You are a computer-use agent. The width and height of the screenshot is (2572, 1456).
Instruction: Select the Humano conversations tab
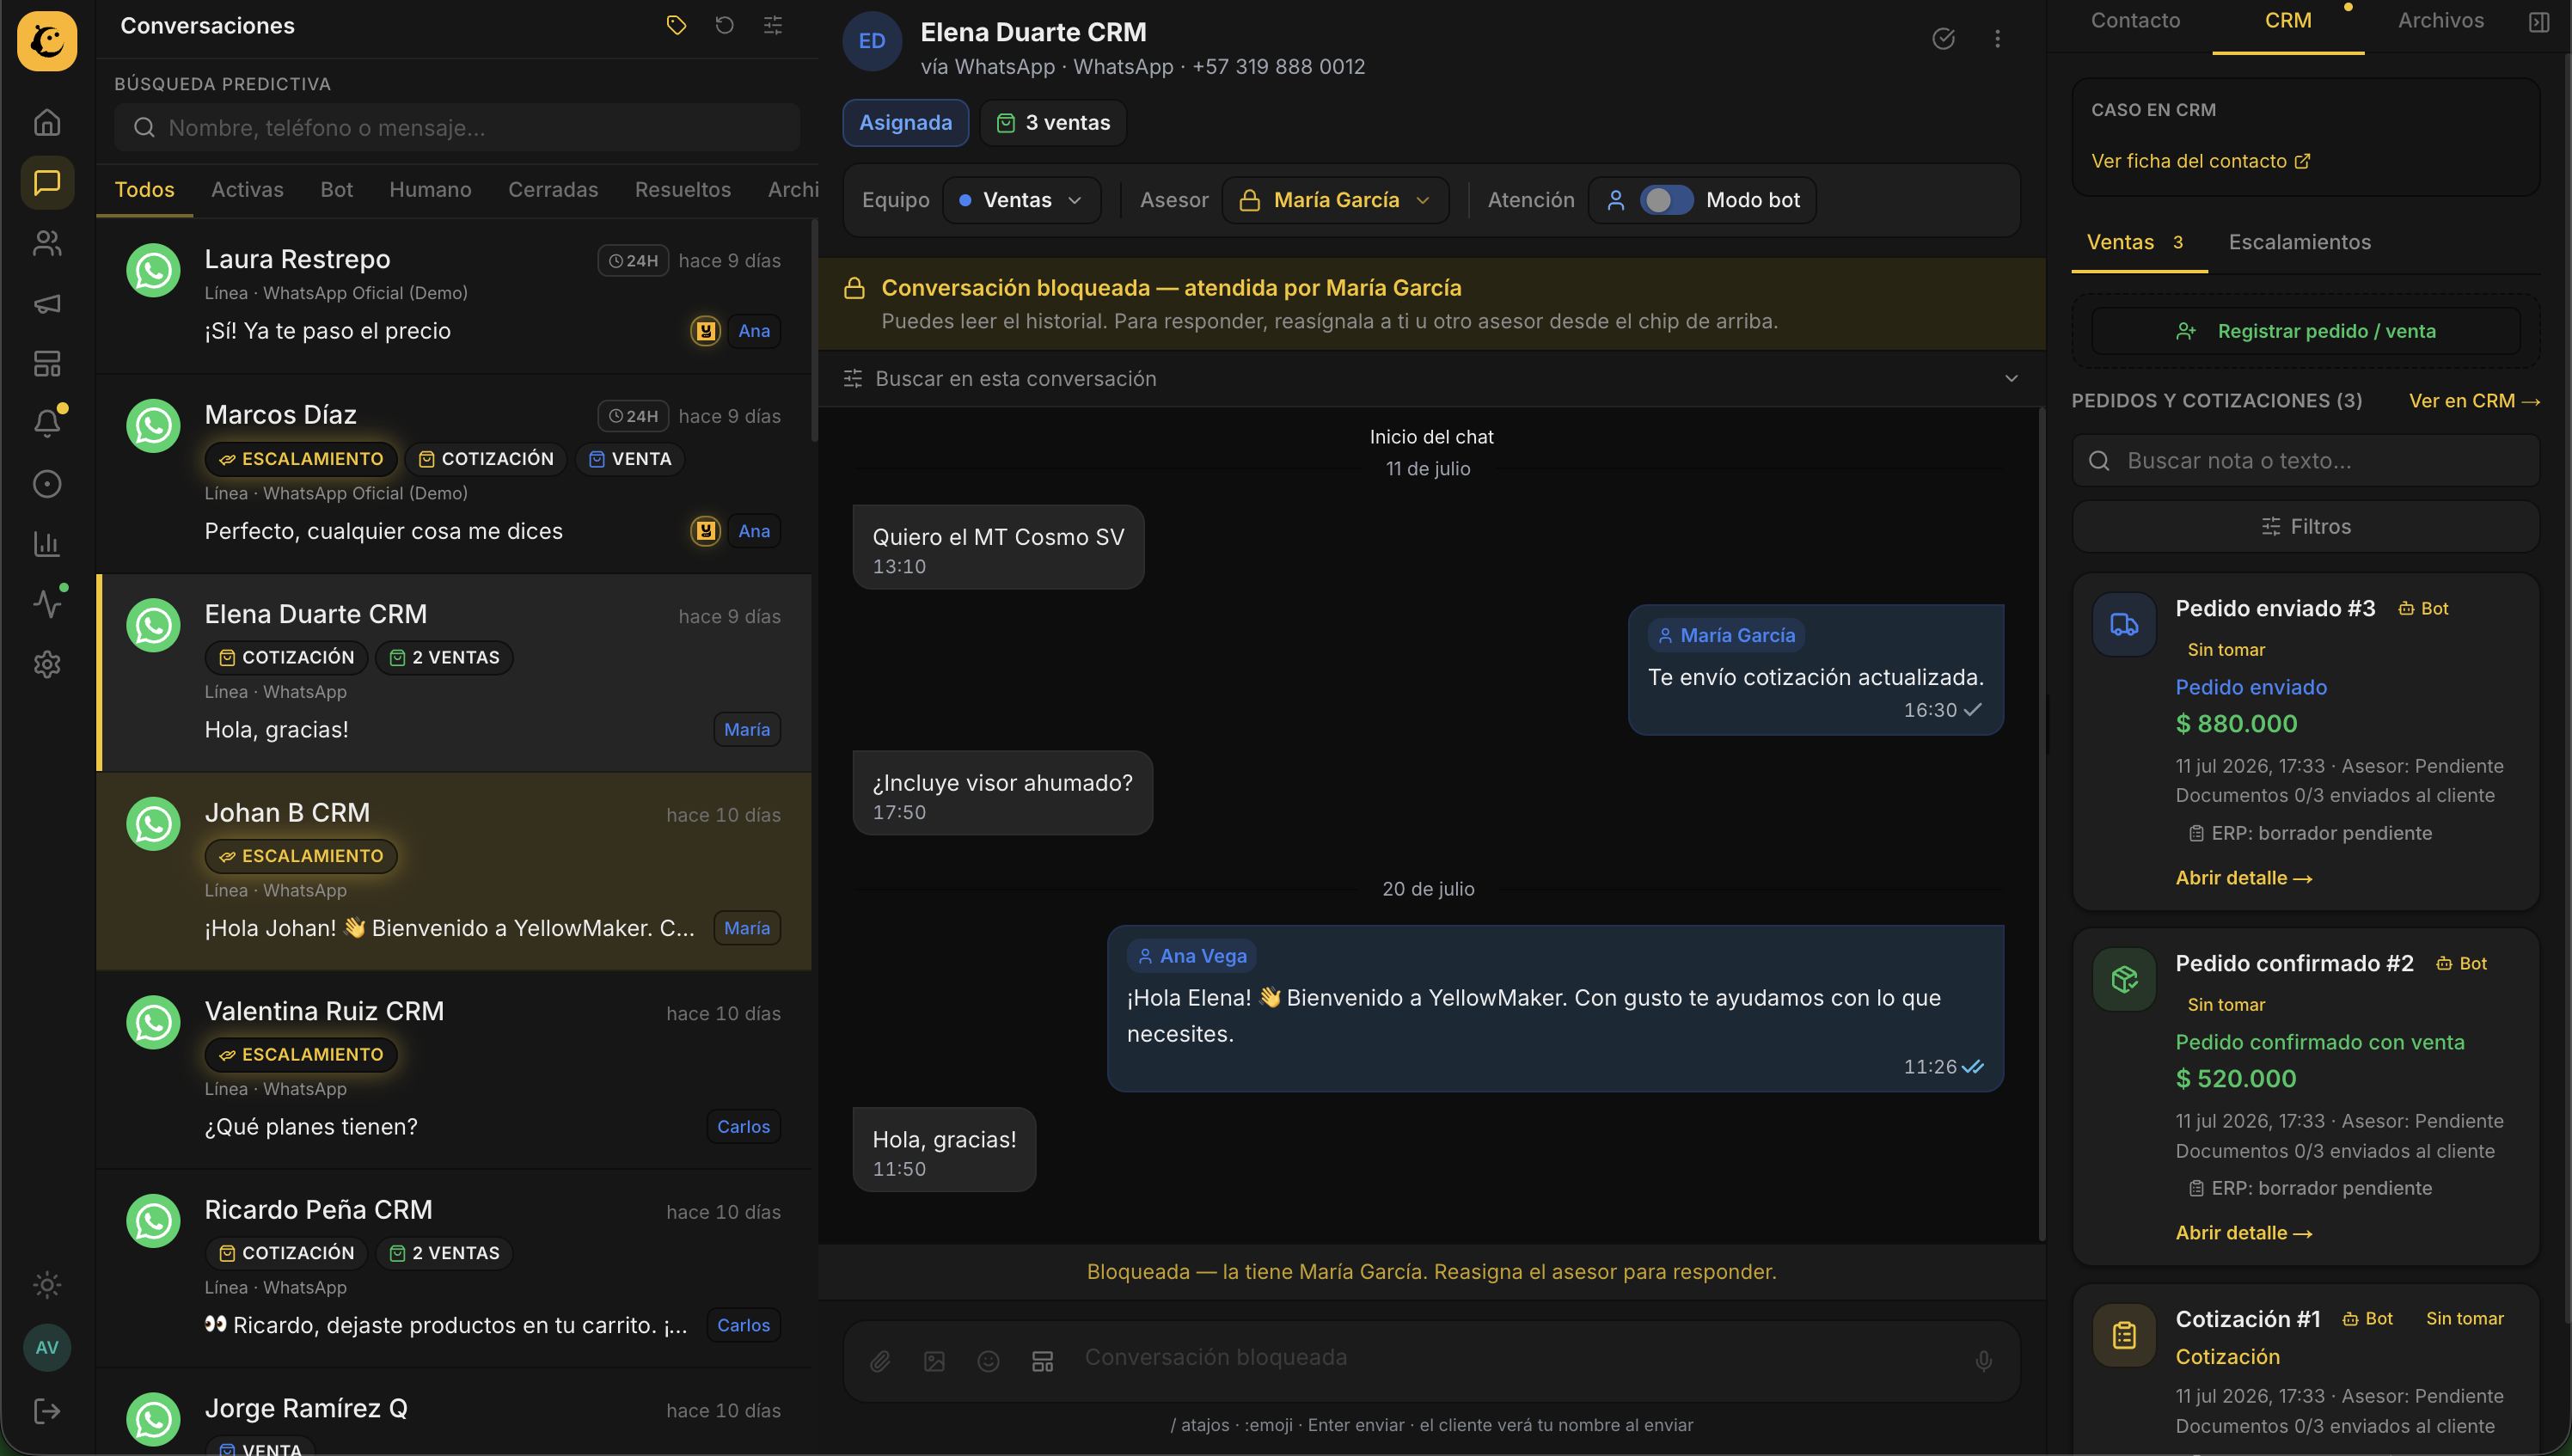coord(430,190)
